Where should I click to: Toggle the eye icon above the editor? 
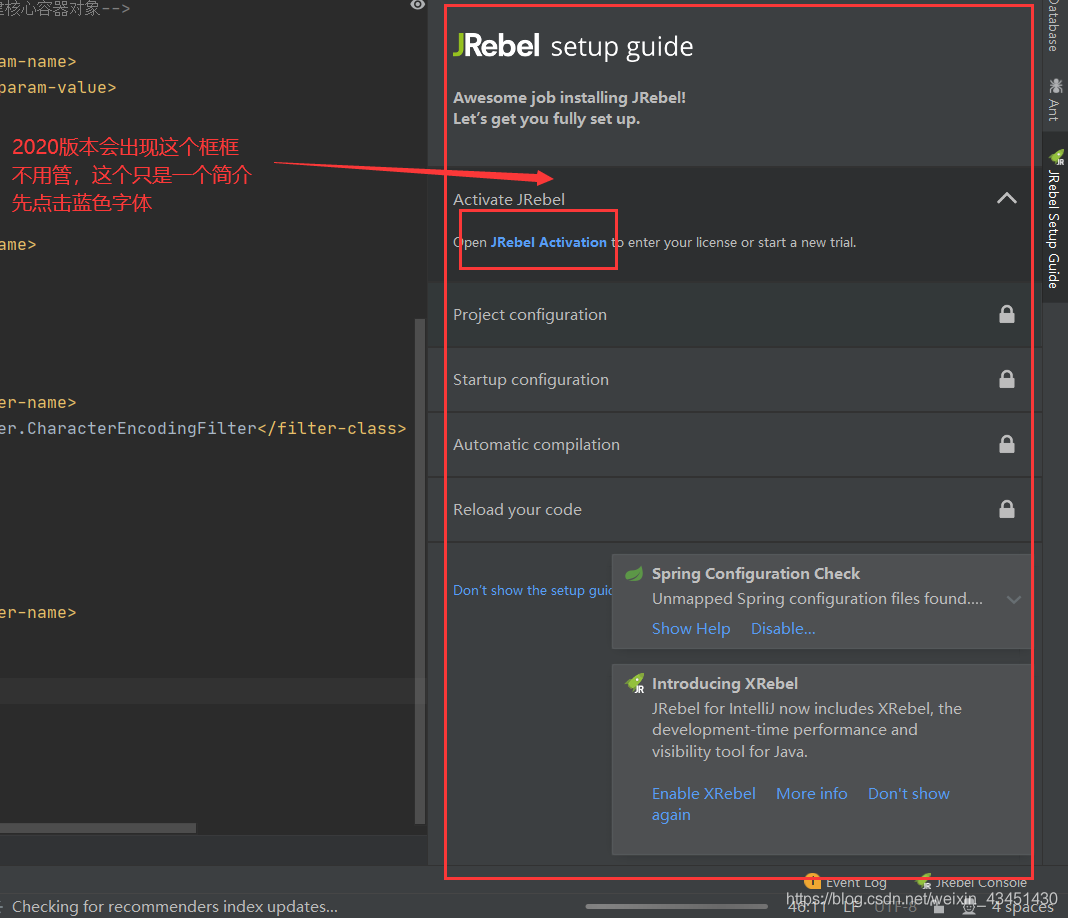[417, 6]
